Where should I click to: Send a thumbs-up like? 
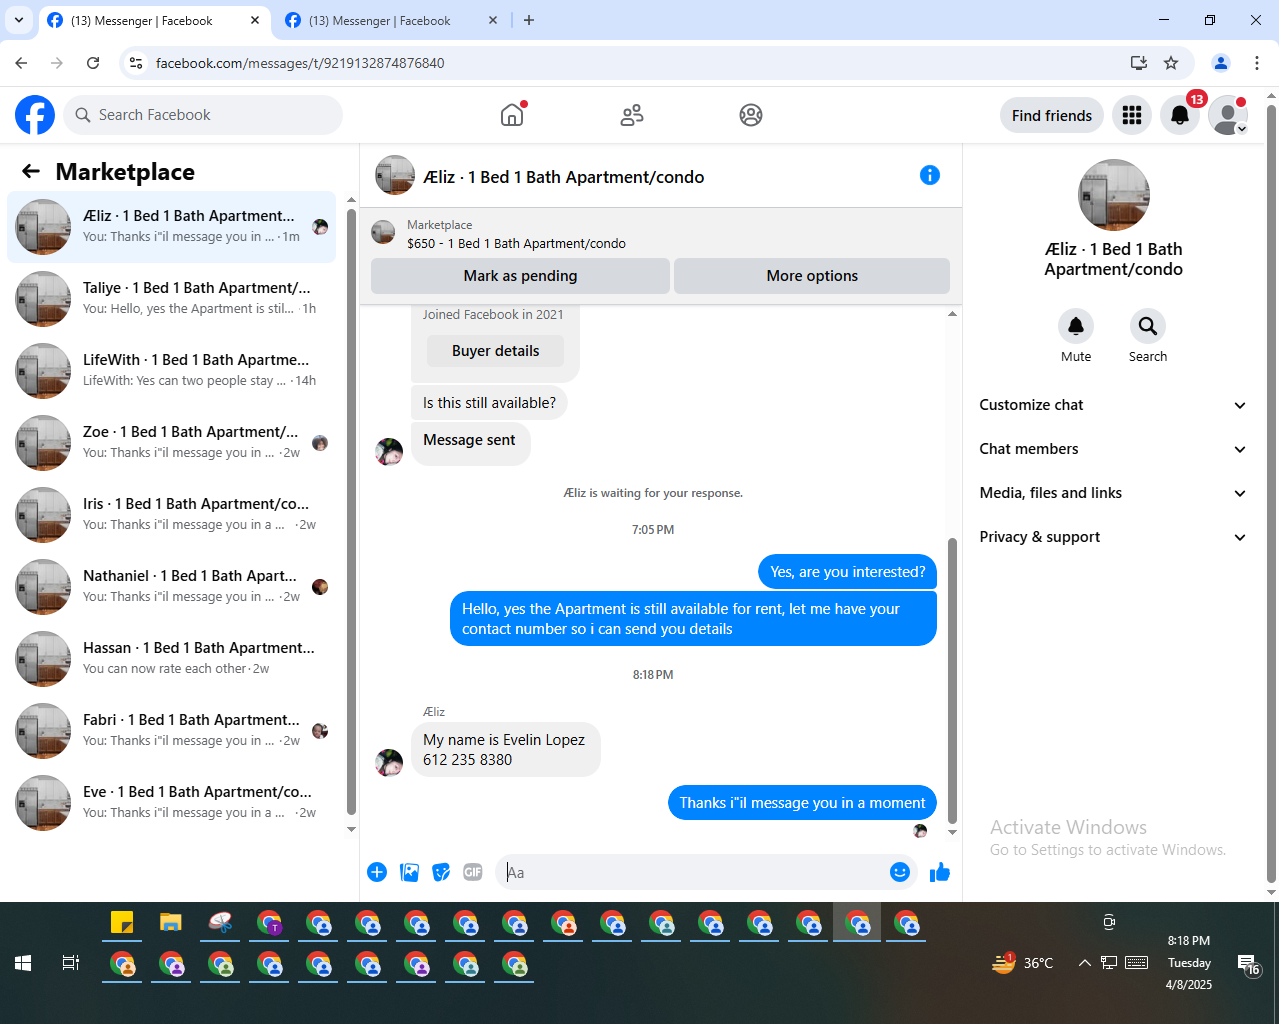(x=940, y=872)
